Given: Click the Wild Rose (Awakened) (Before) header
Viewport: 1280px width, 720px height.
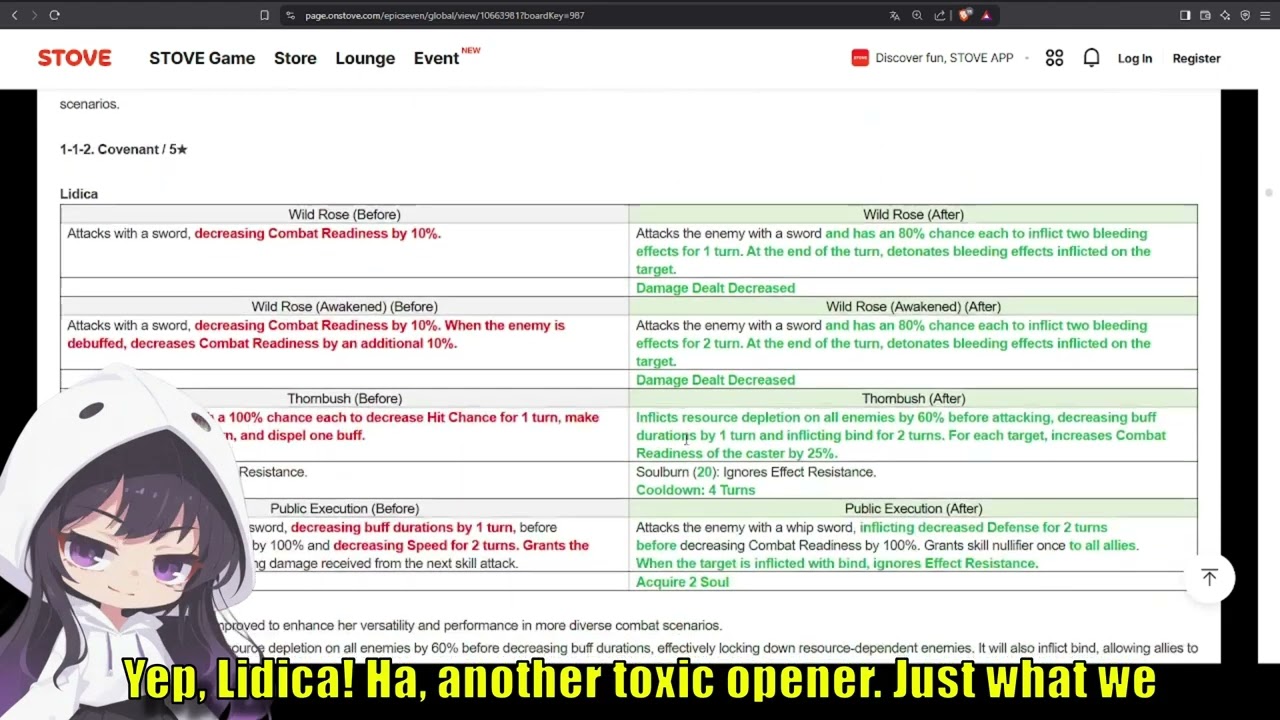Looking at the screenshot, I should pos(344,306).
